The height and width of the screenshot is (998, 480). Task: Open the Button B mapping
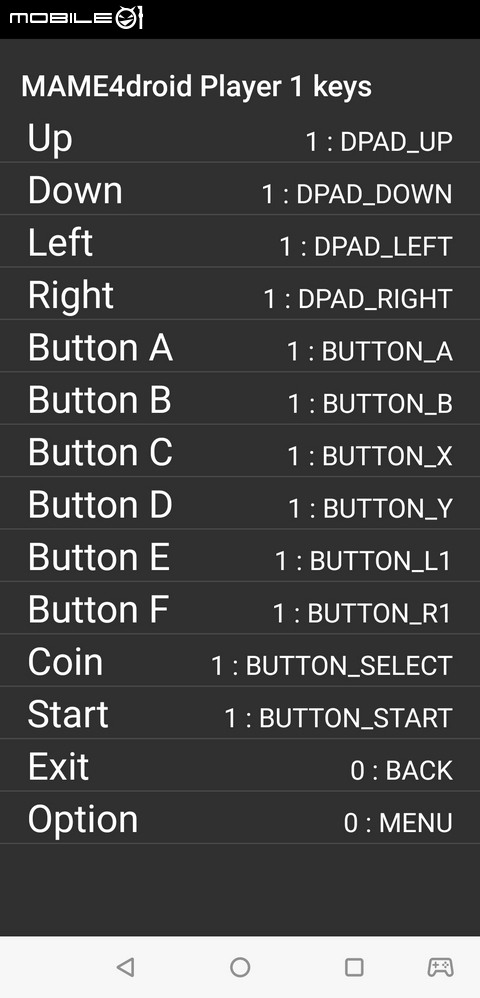pos(240,399)
